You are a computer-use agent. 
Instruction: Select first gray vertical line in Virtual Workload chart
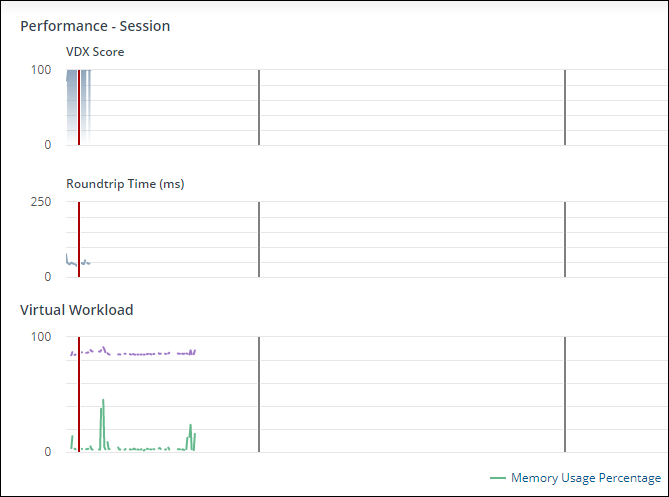259,395
